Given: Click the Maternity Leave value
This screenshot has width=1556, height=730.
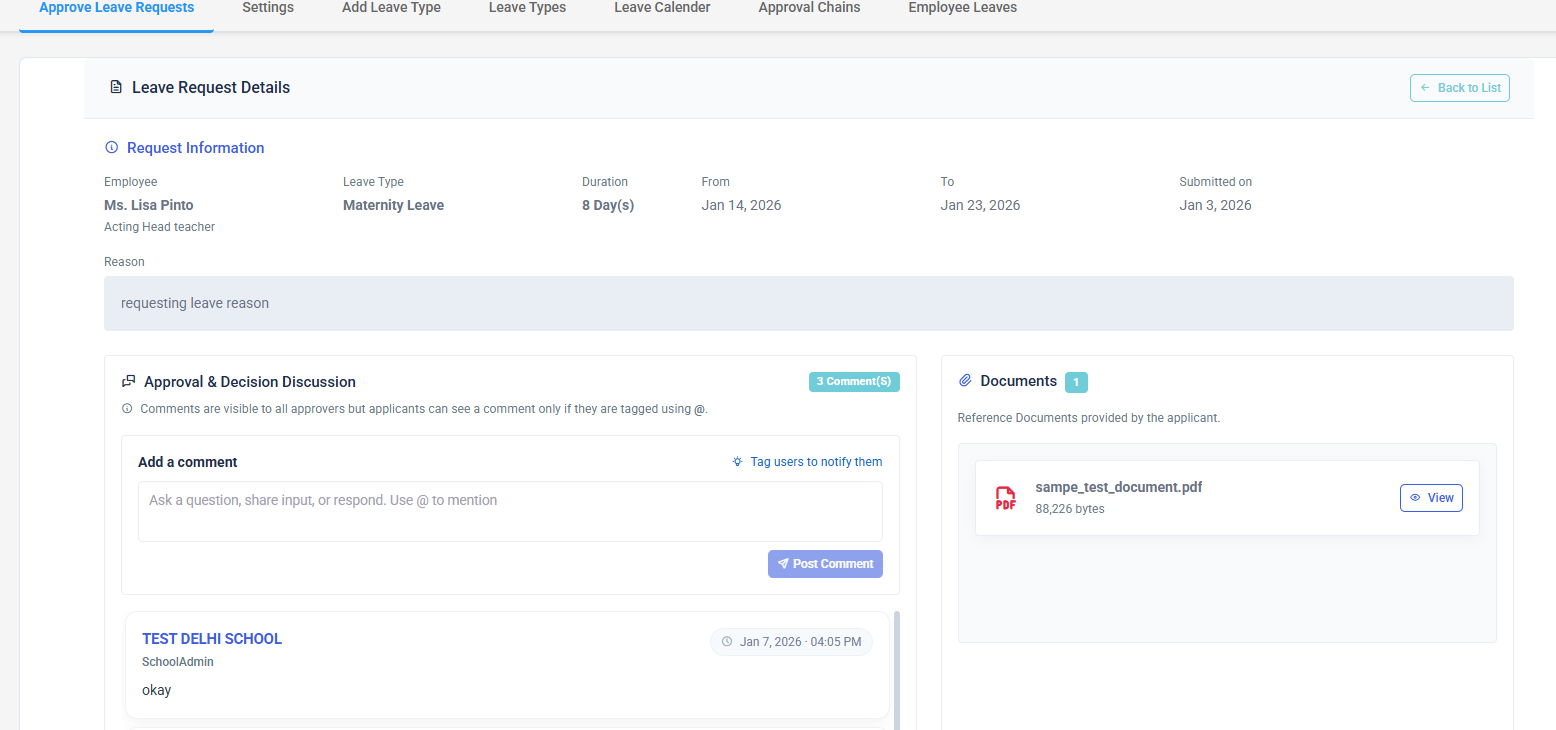Looking at the screenshot, I should point(393,205).
